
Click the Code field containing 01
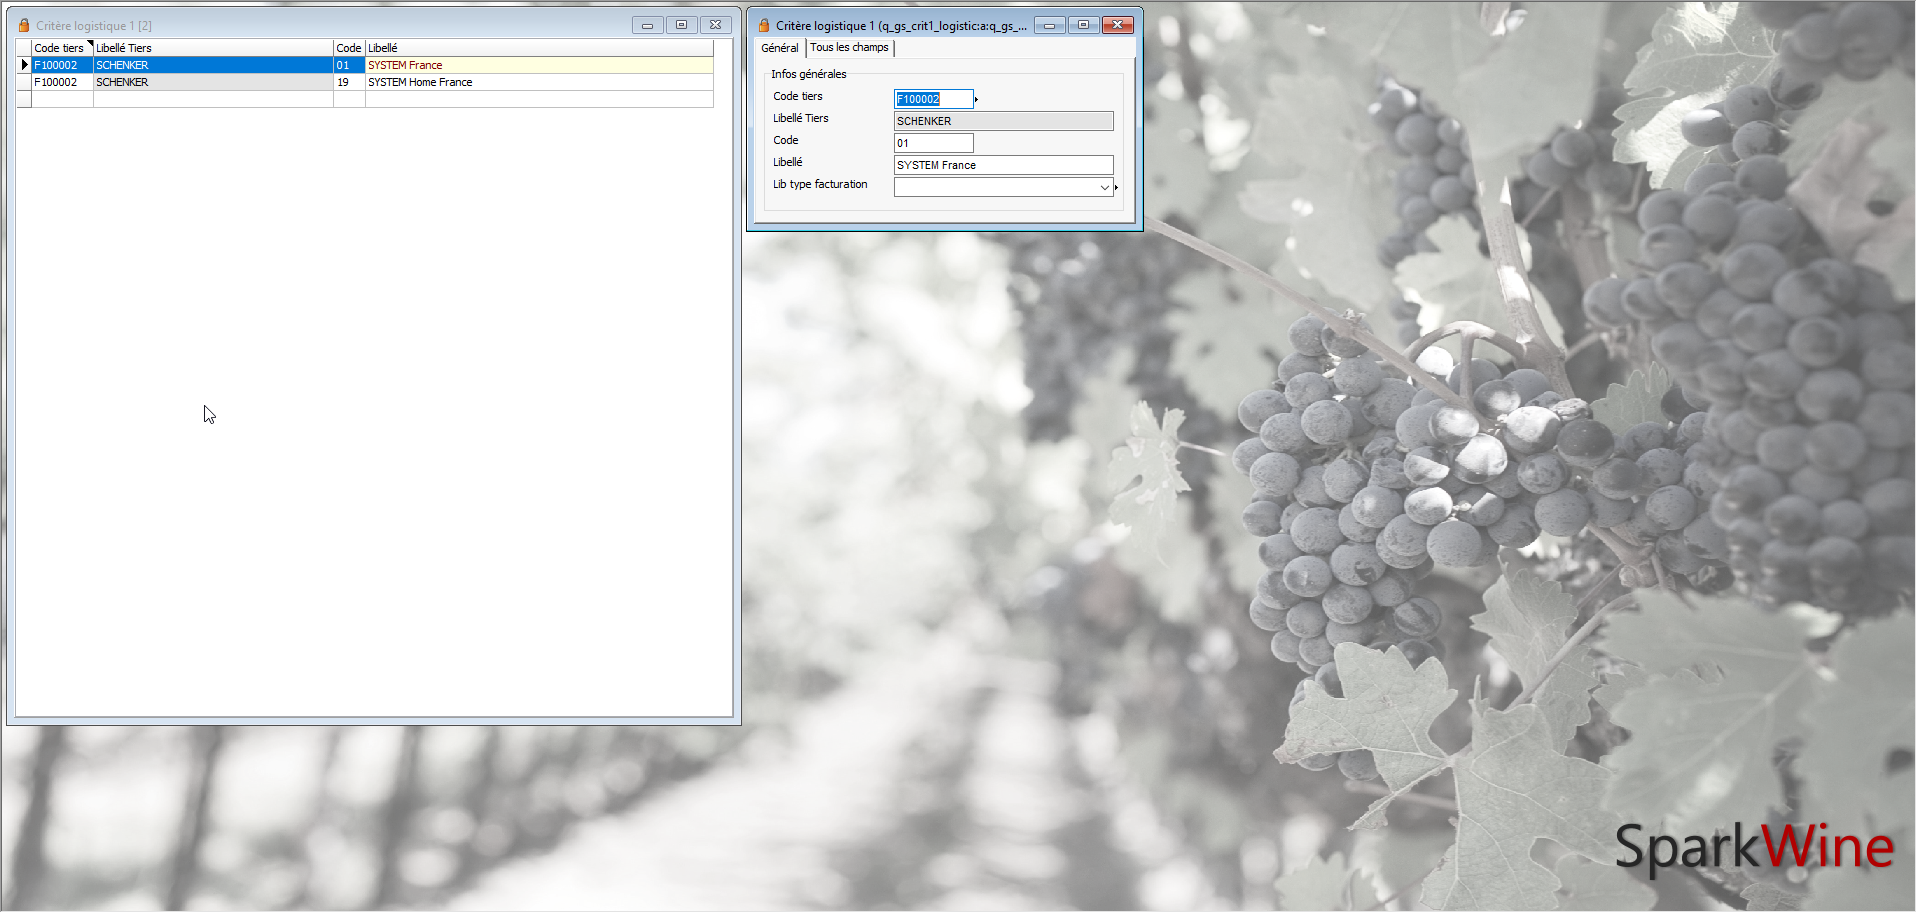pyautogui.click(x=932, y=143)
